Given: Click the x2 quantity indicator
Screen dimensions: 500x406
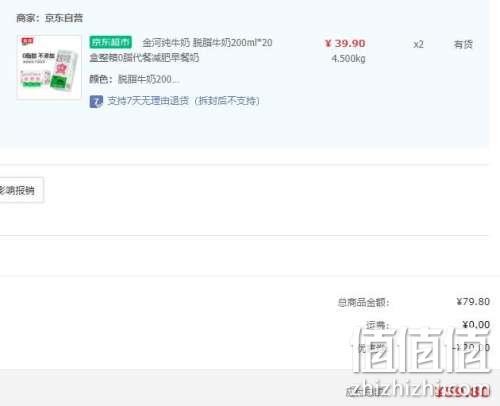Looking at the screenshot, I should (418, 44).
